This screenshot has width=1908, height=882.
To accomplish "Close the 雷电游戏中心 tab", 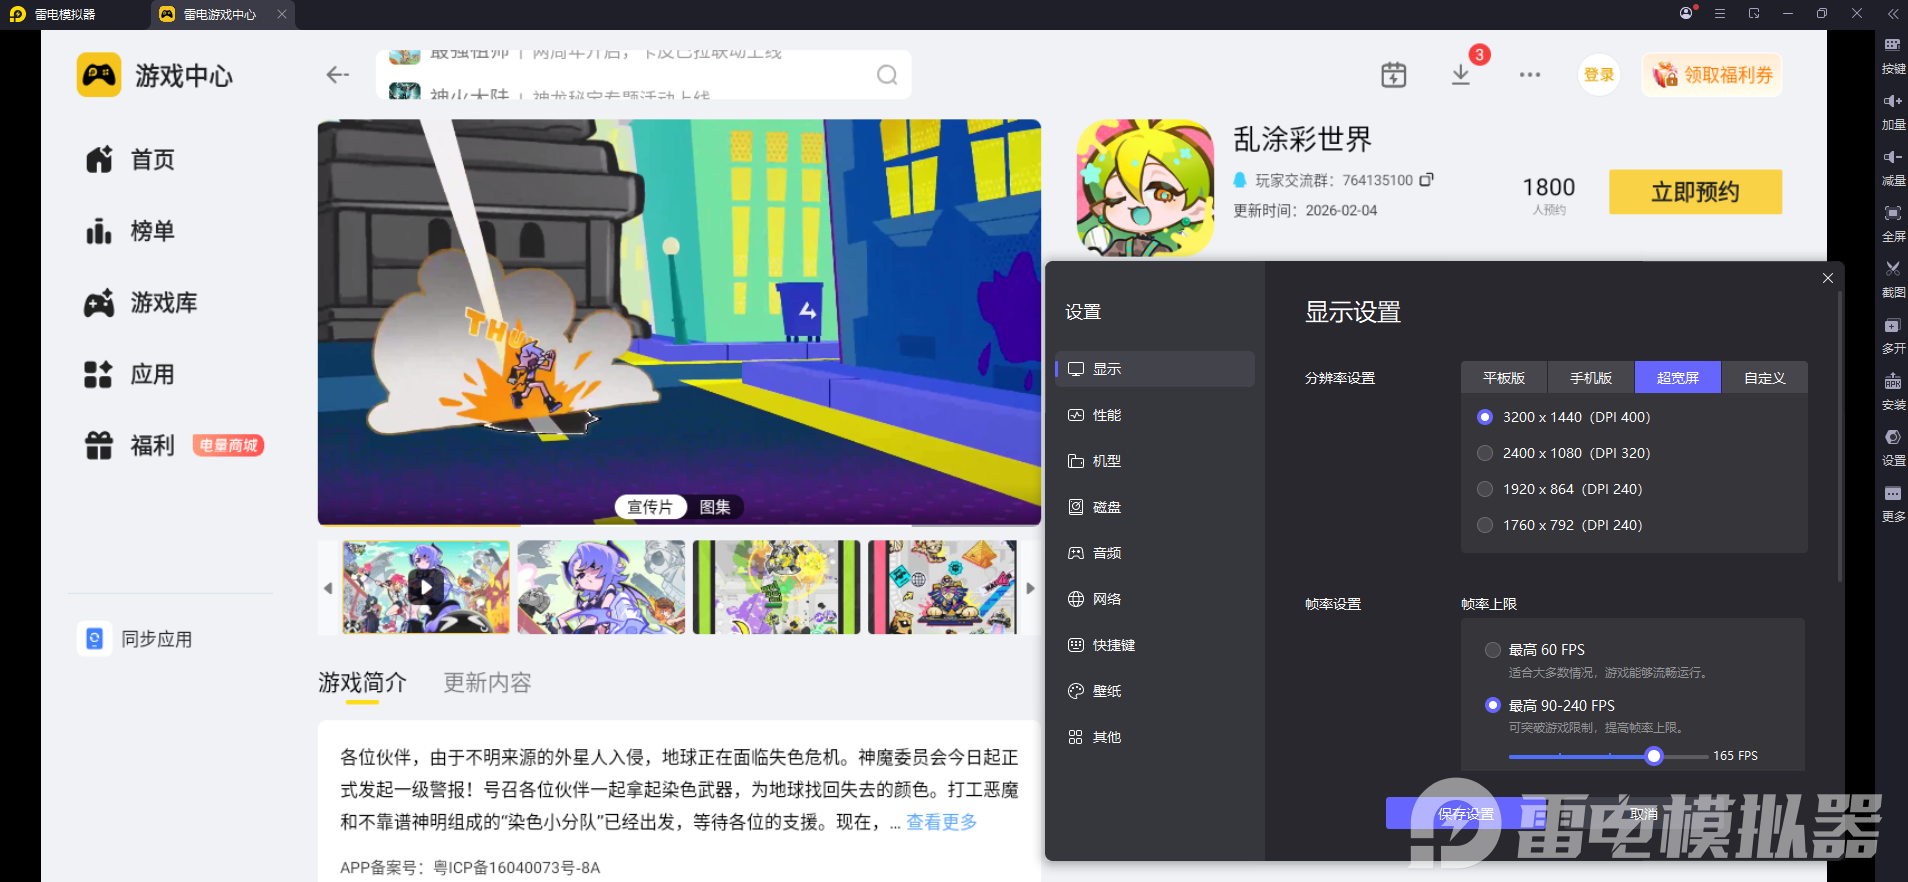I will (x=282, y=14).
